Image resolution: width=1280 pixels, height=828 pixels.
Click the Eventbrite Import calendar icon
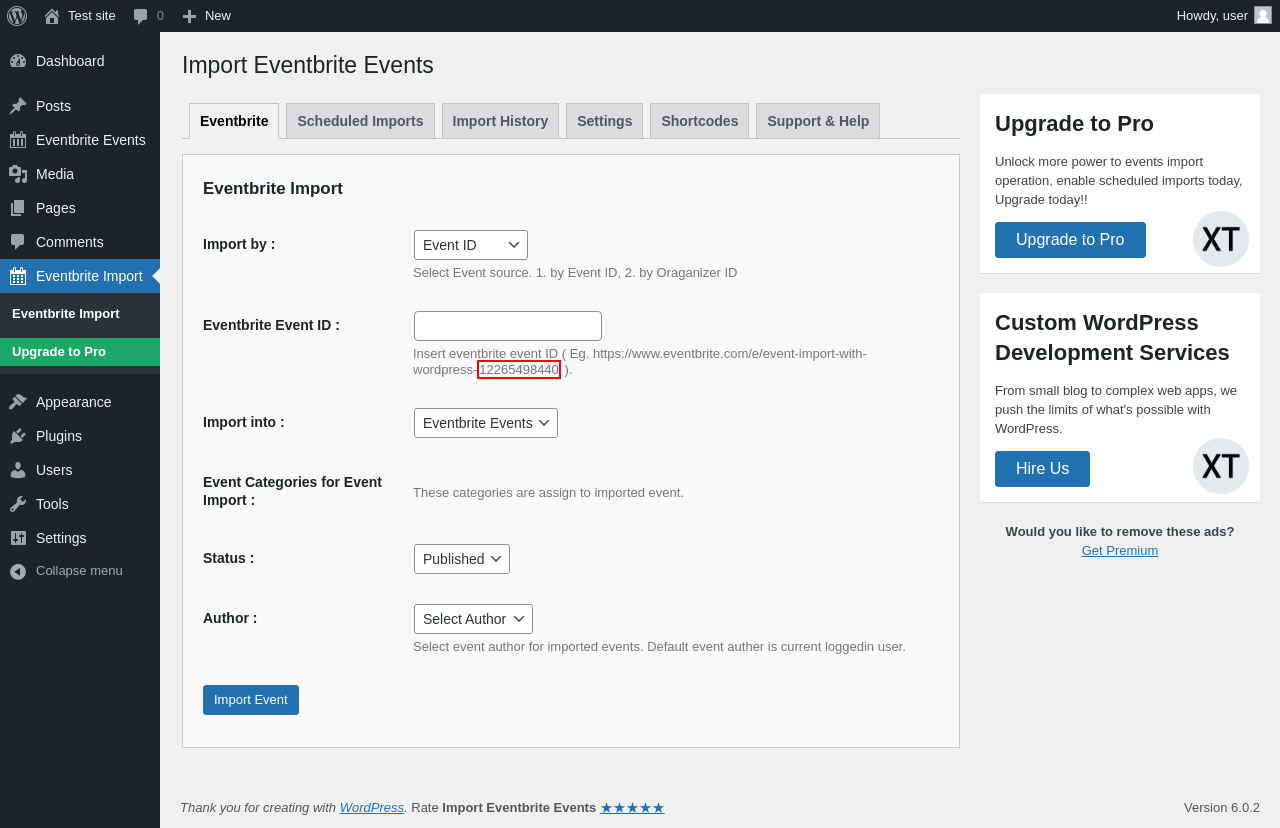pos(18,276)
